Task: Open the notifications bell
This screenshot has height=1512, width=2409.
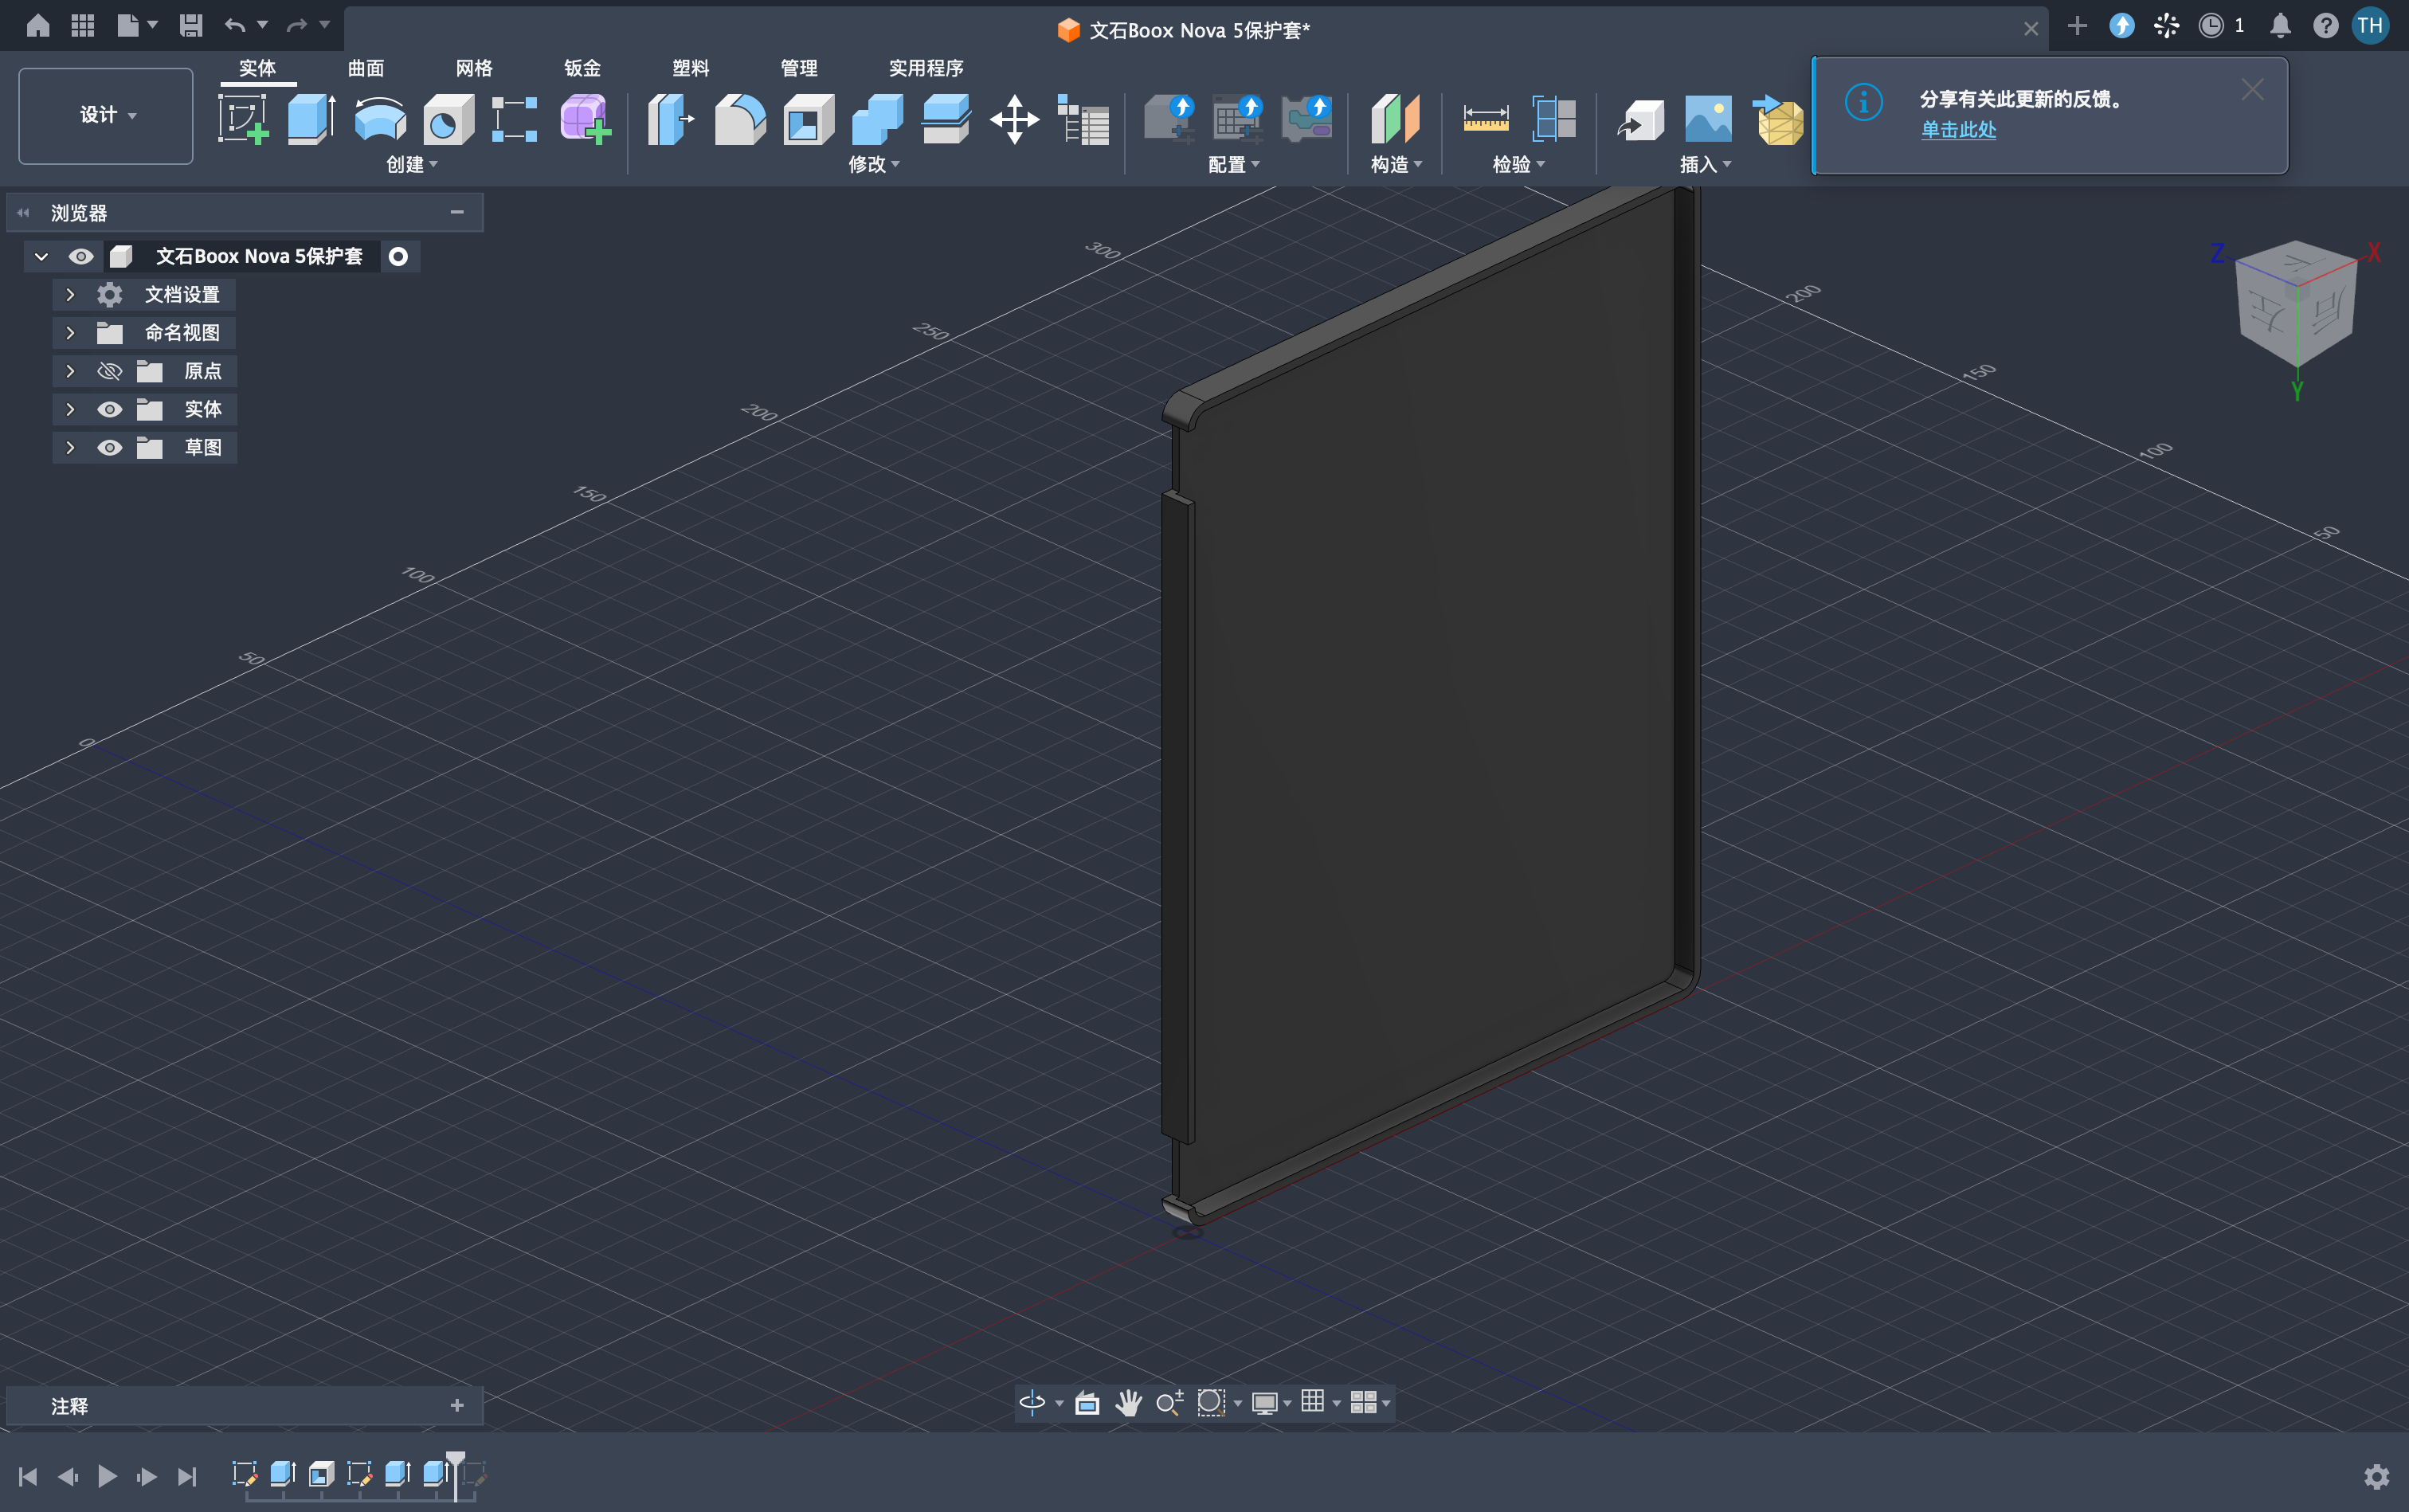Action: pyautogui.click(x=2280, y=25)
